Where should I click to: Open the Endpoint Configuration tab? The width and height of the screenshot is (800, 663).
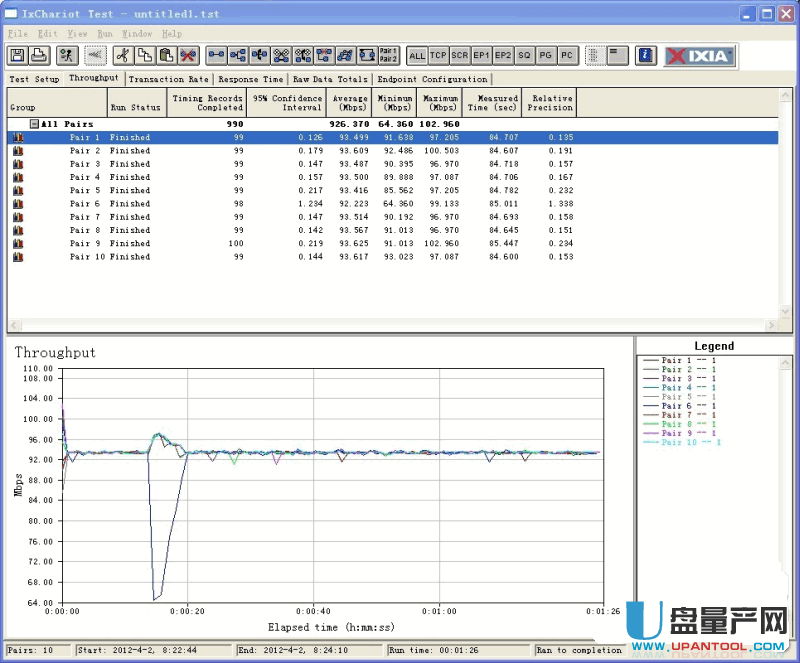[432, 79]
